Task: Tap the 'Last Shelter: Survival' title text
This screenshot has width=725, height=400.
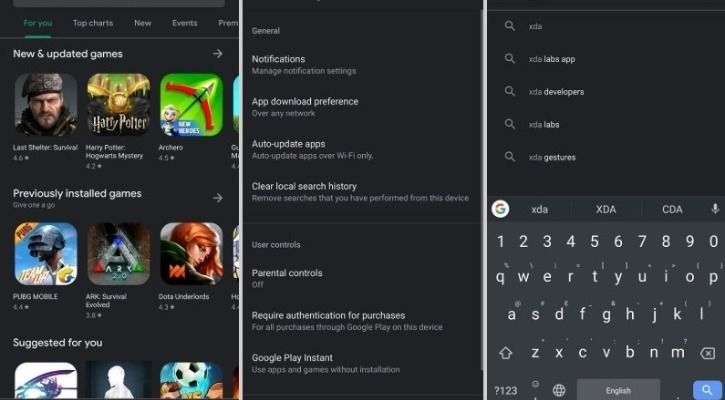Action: tap(45, 148)
